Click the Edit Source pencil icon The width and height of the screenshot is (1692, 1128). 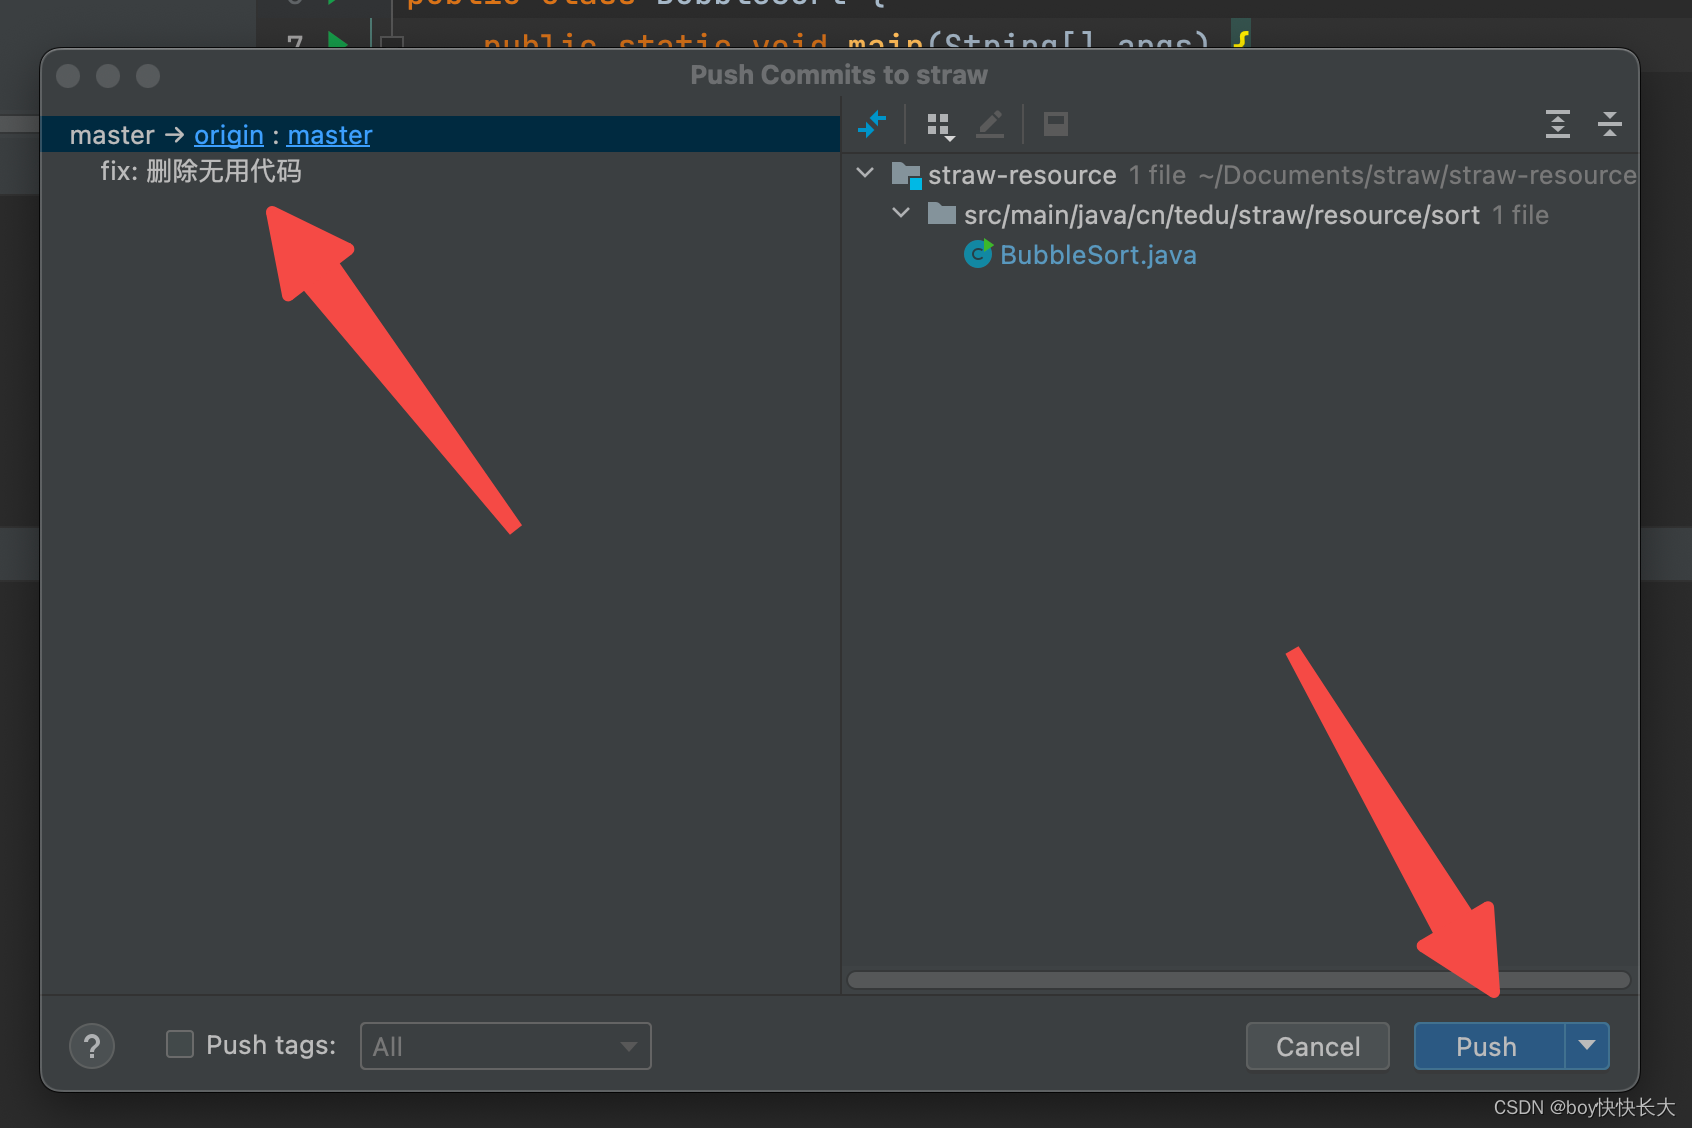[990, 125]
